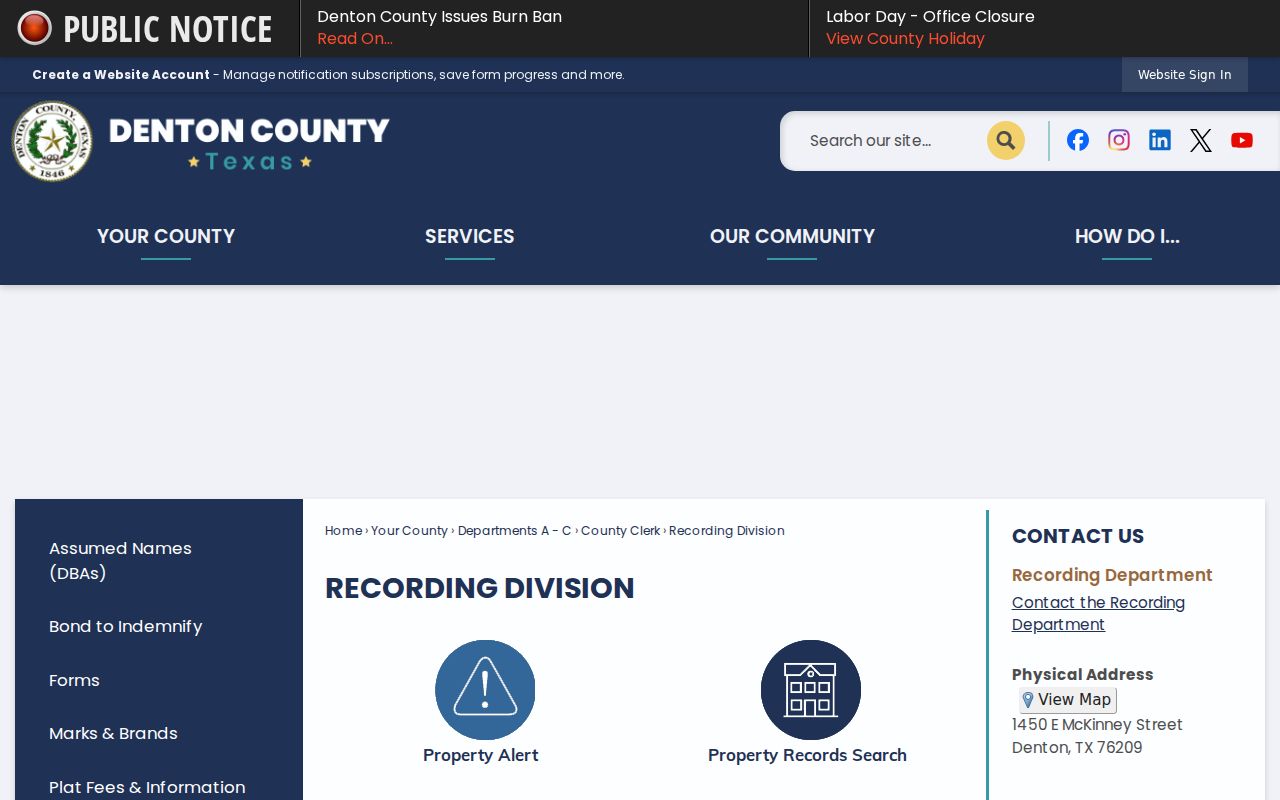Open the LinkedIn icon link

point(1160,140)
